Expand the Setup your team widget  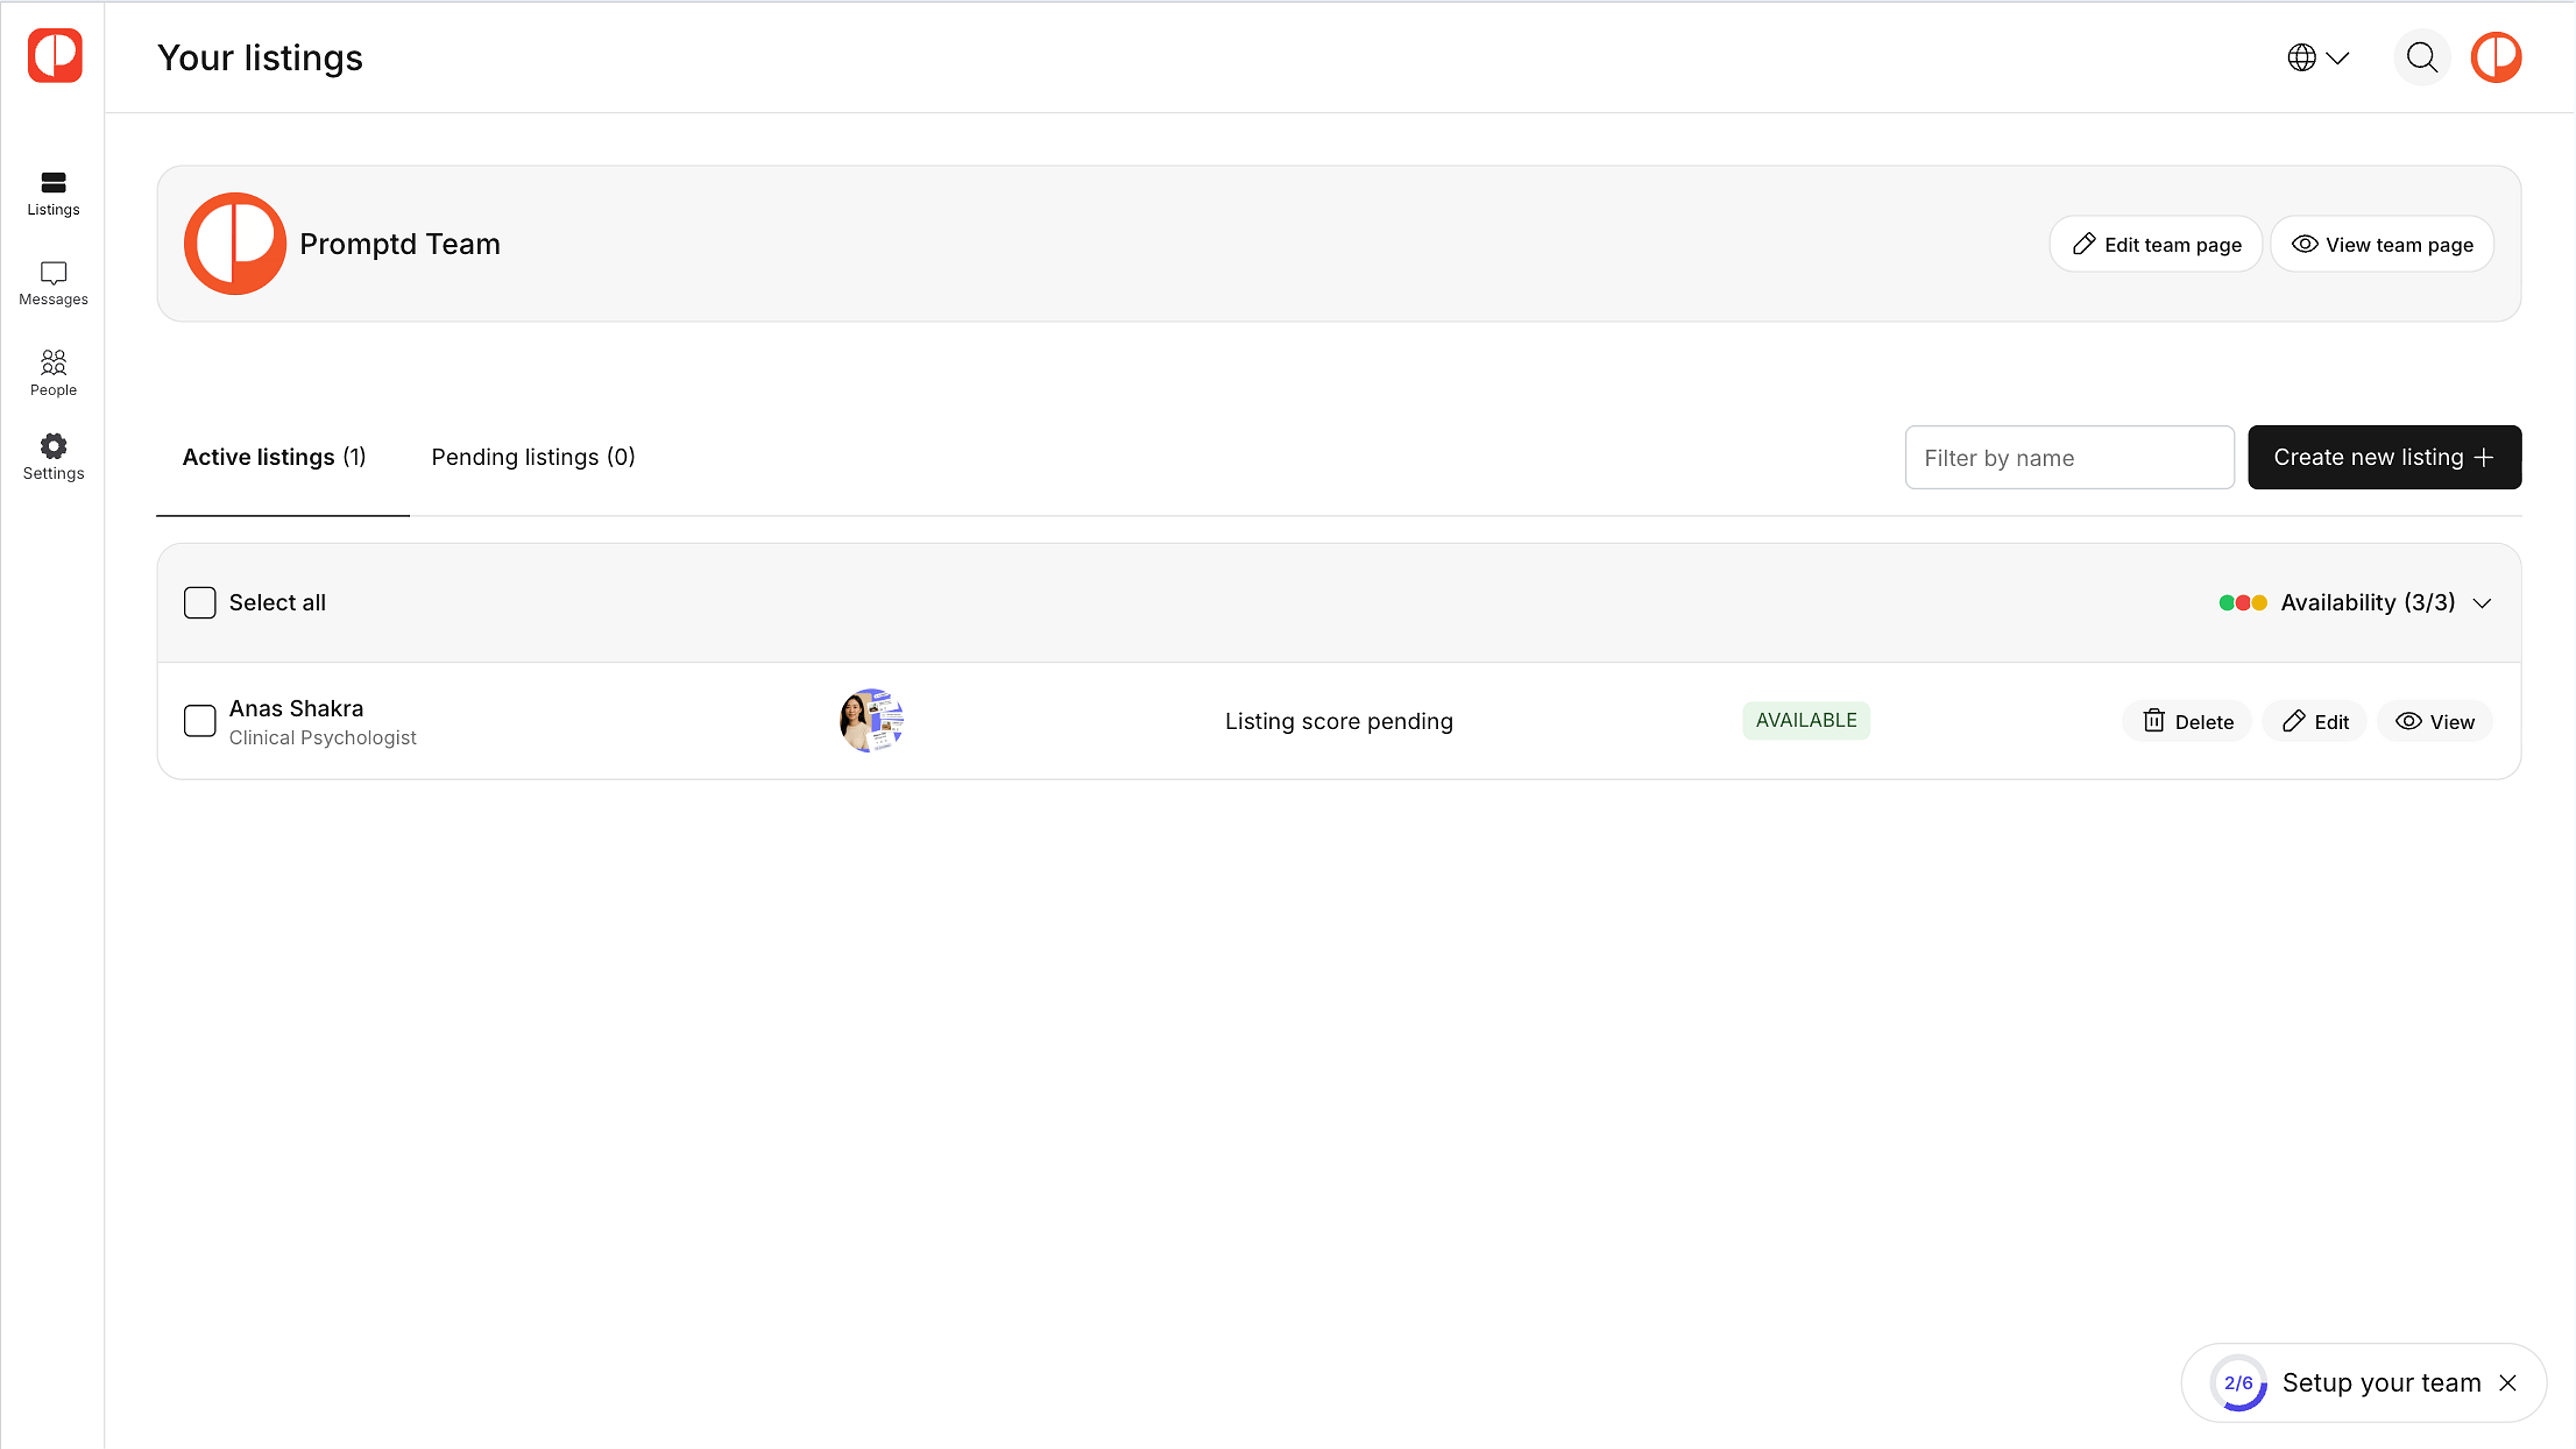click(x=2380, y=1382)
